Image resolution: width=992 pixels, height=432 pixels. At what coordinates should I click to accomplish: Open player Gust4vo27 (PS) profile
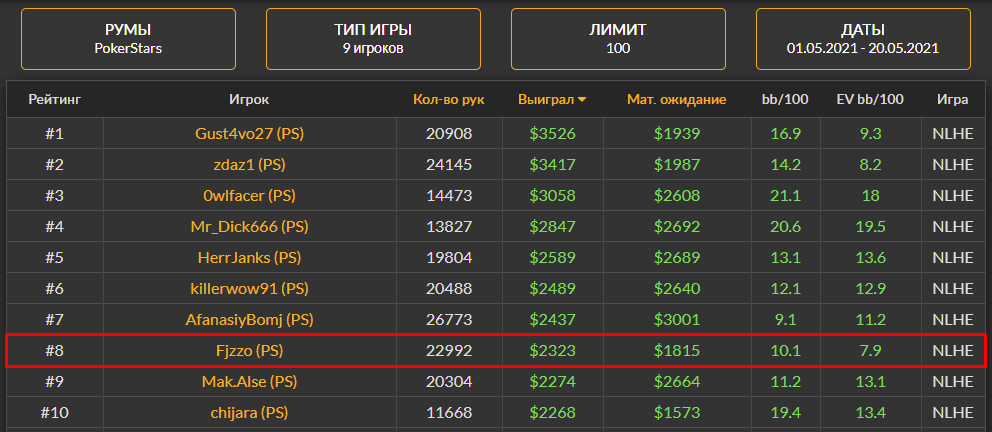coord(249,133)
